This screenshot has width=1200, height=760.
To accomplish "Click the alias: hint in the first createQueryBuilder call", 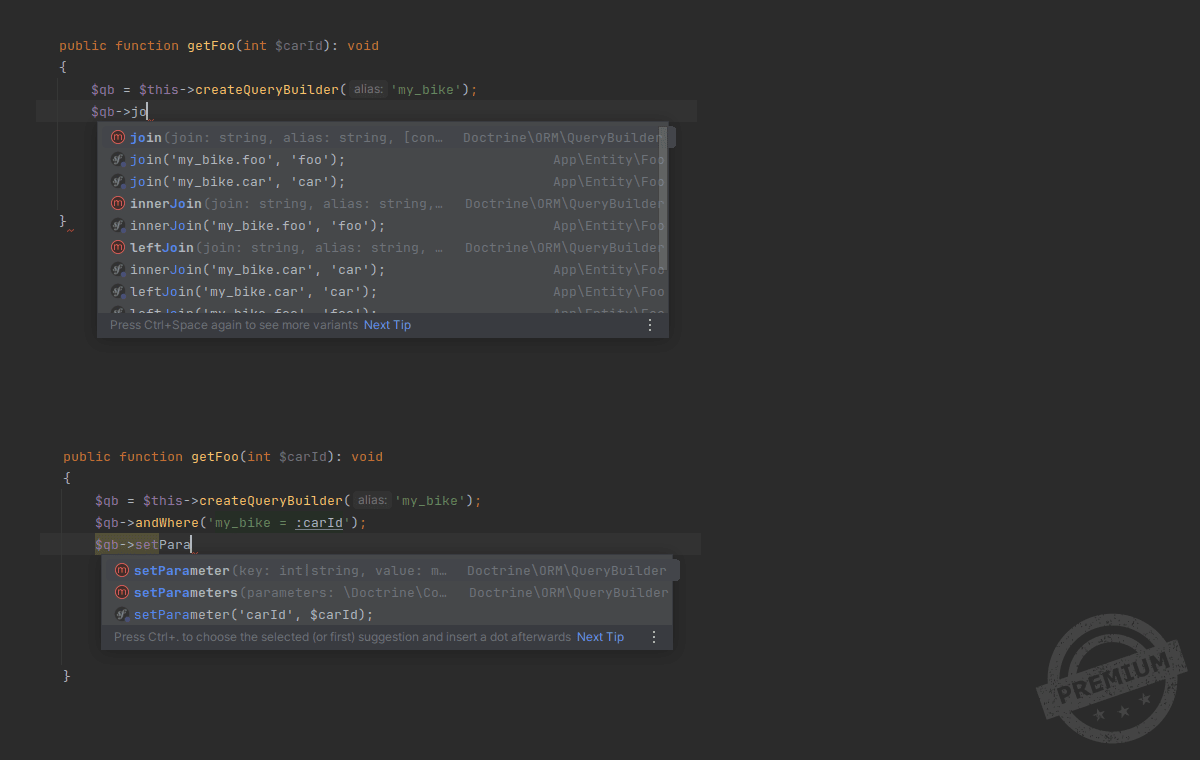I will (x=368, y=90).
